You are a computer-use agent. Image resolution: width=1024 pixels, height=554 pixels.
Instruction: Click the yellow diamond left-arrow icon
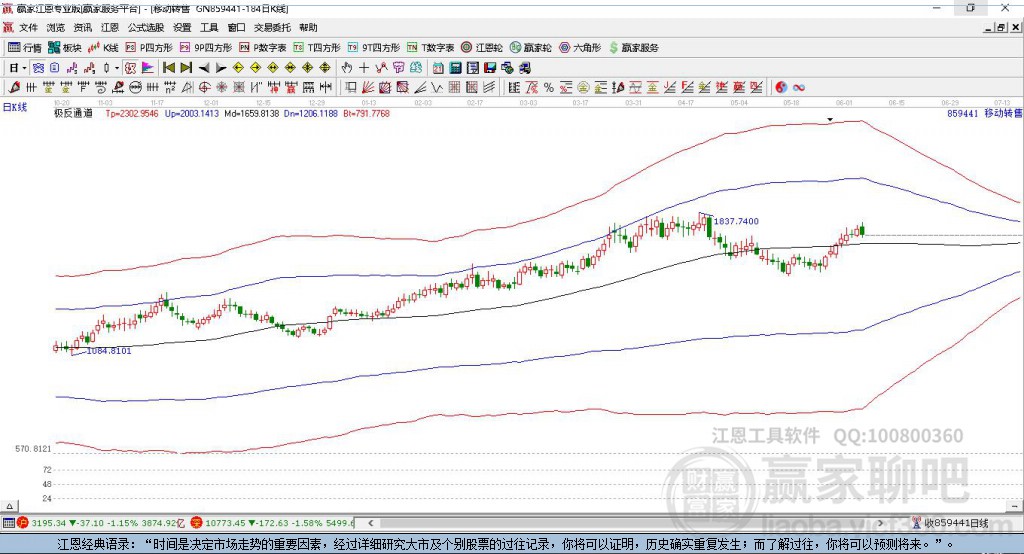238,68
